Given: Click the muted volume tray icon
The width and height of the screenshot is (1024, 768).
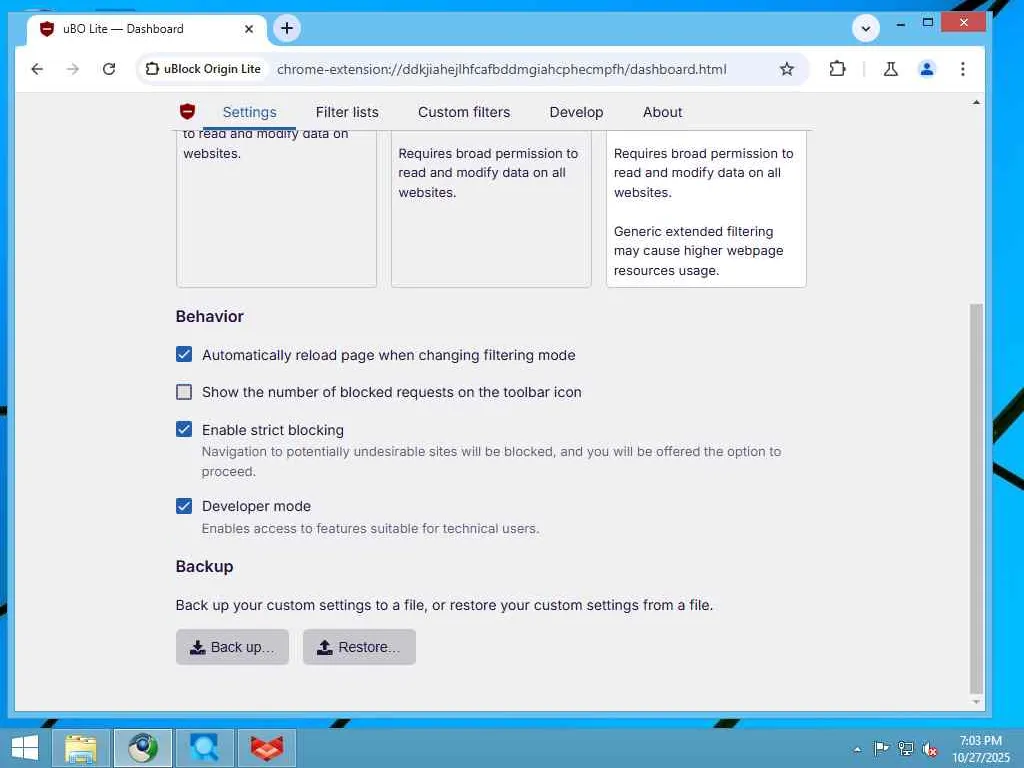Looking at the screenshot, I should coord(930,748).
